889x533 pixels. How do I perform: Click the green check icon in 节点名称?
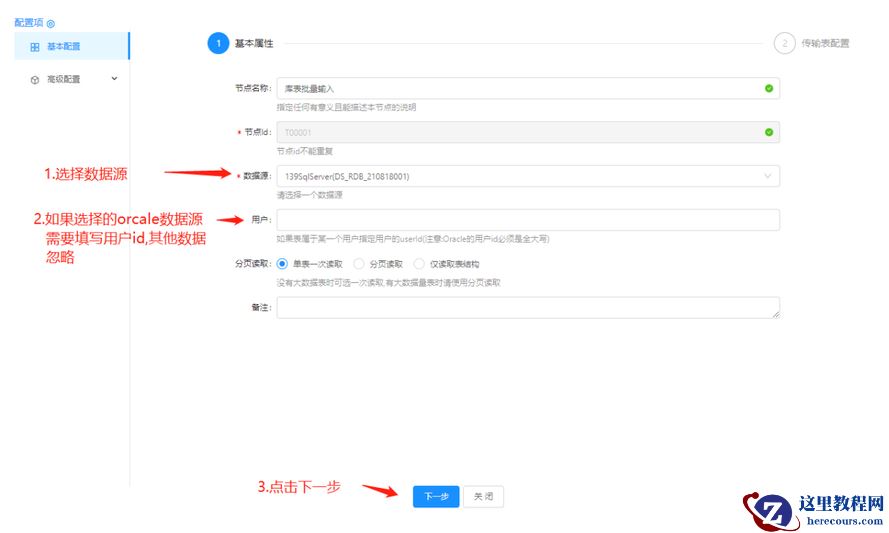(x=769, y=88)
